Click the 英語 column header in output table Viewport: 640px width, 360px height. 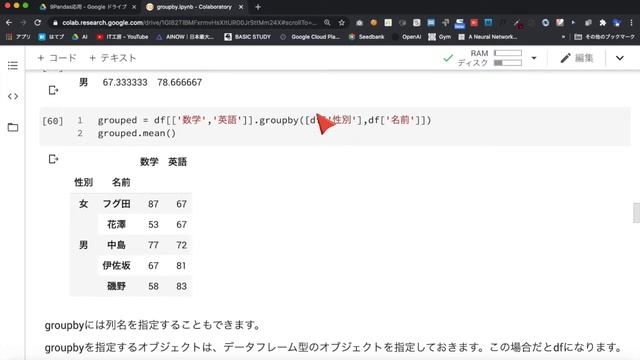tap(178, 162)
